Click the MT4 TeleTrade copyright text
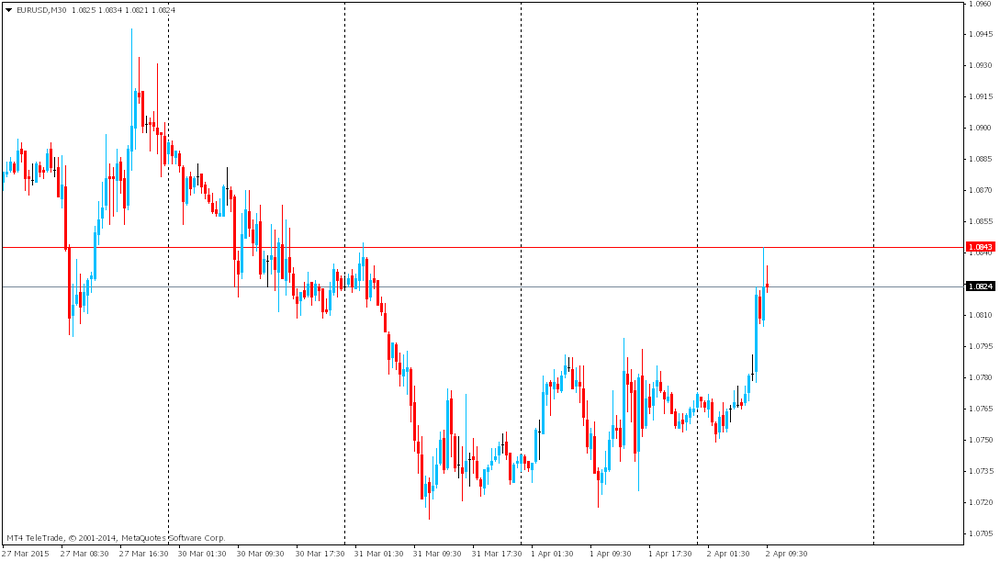The image size is (1000, 561). [116, 537]
